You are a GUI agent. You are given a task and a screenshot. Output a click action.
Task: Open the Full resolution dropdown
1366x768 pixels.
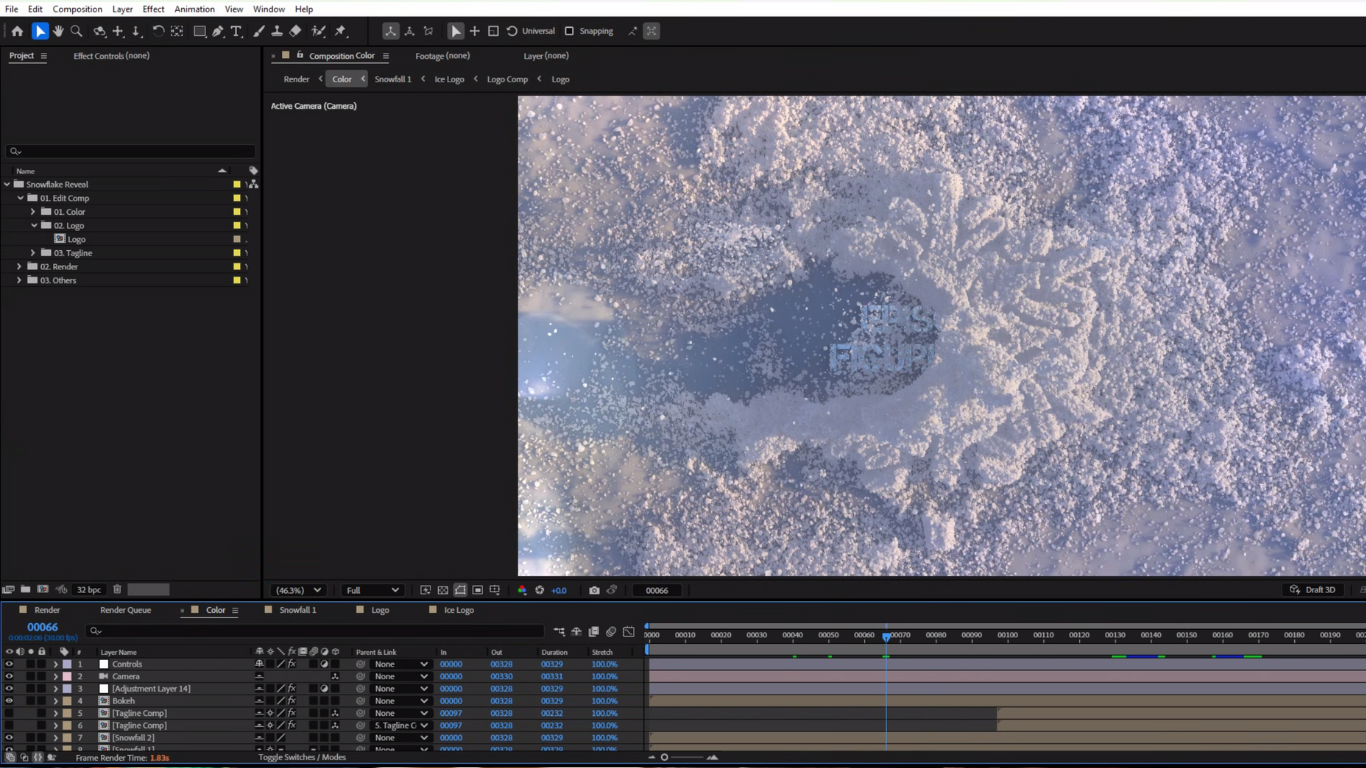[372, 590]
